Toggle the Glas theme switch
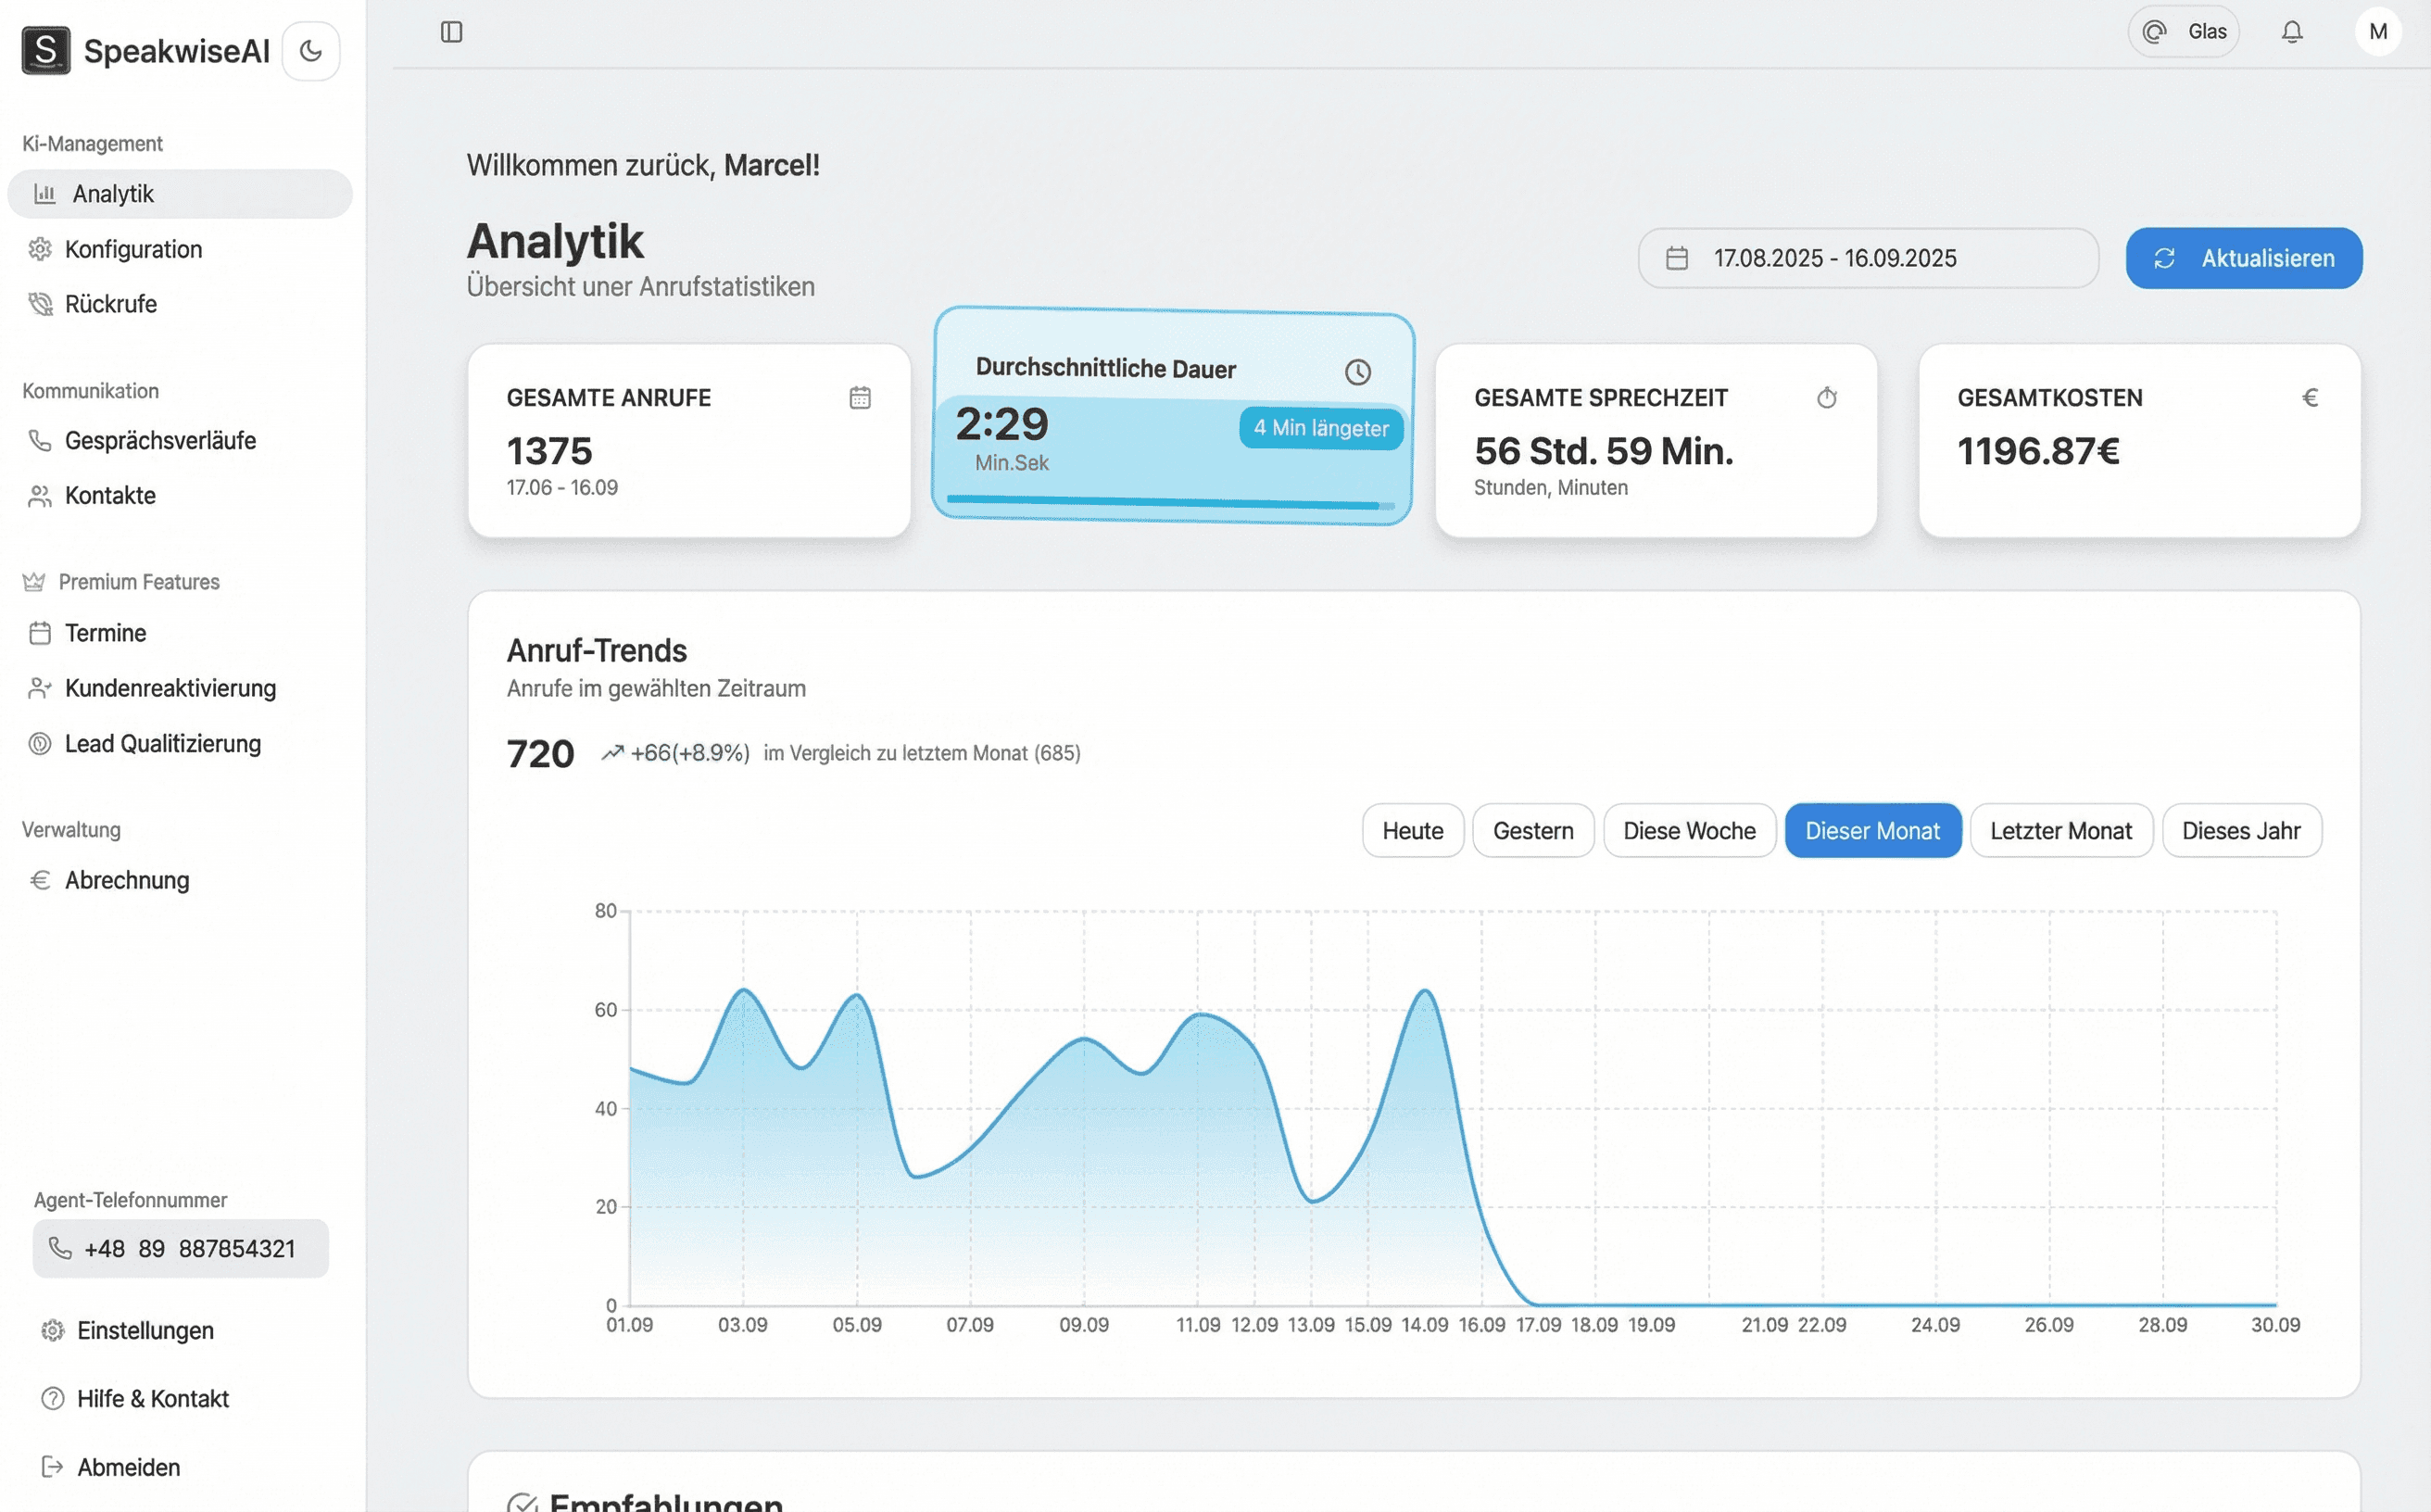The image size is (2431, 1512). [2183, 32]
